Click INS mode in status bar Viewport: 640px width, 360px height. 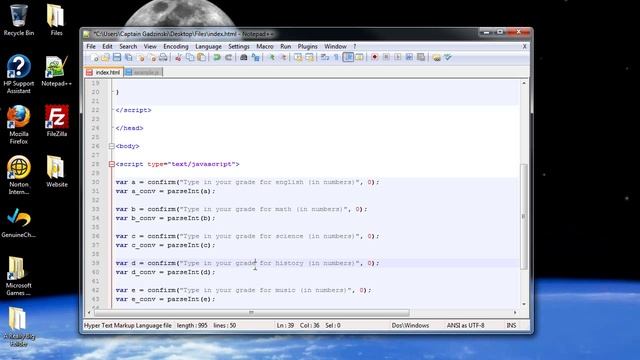(511, 325)
